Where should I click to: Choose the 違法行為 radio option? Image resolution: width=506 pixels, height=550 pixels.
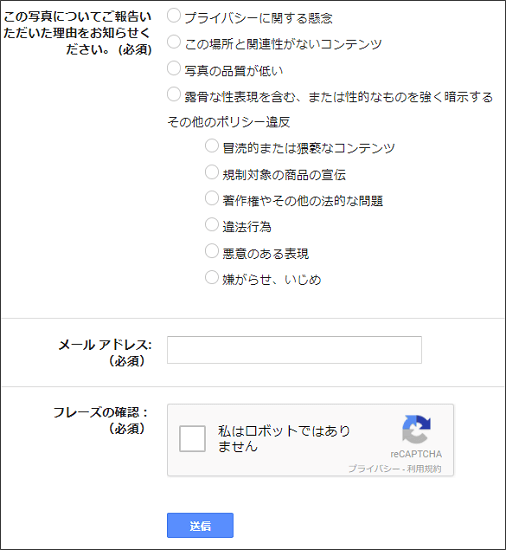(x=211, y=224)
